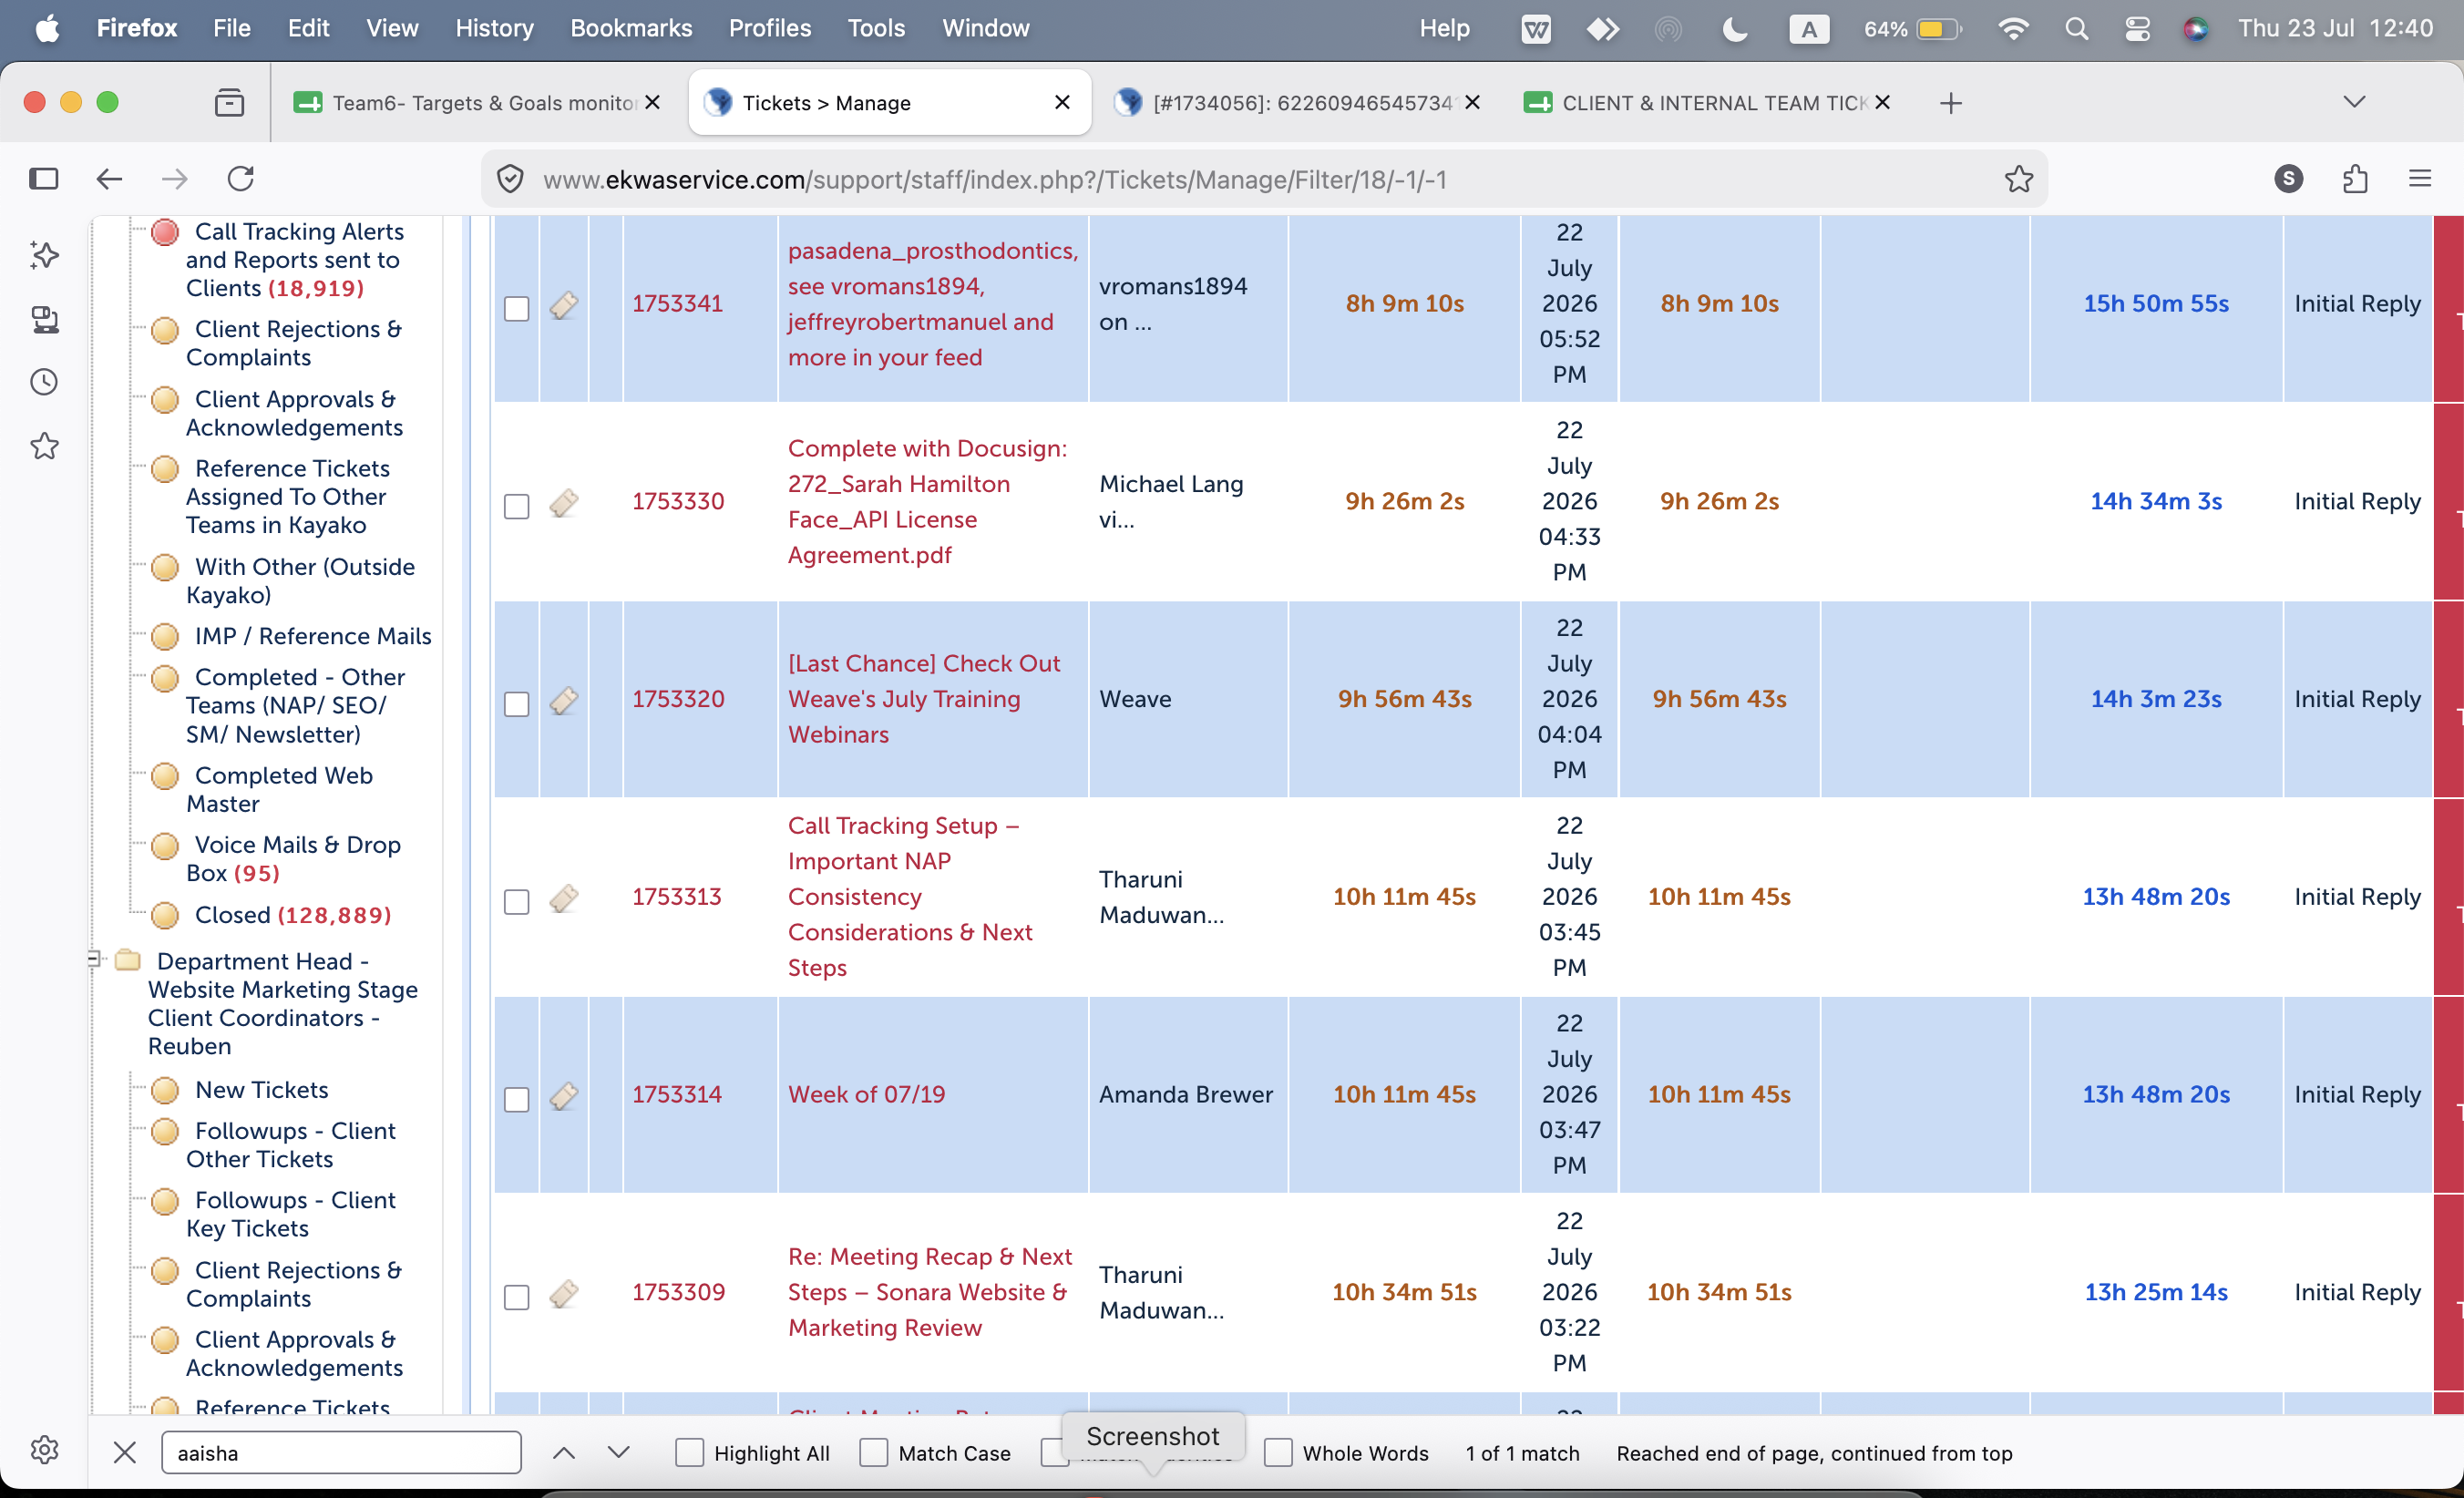Click ticket tag icon for ticket 1753309
Viewport: 2464px width, 1498px height.
[564, 1295]
